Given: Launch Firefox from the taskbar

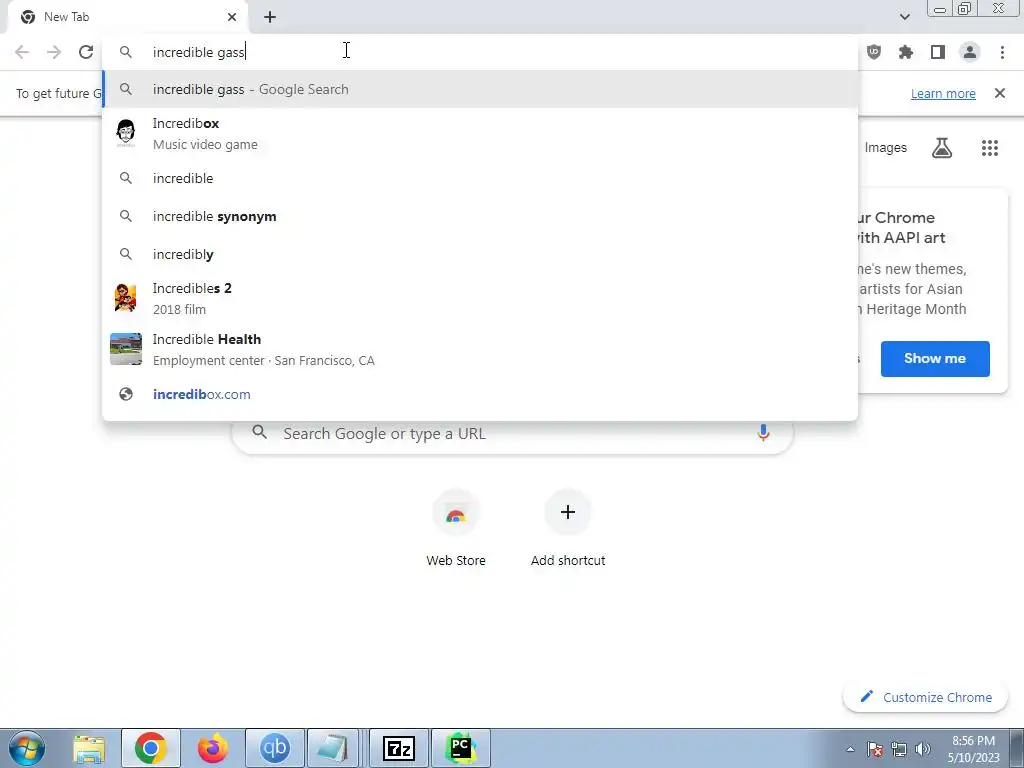Looking at the screenshot, I should (x=213, y=748).
